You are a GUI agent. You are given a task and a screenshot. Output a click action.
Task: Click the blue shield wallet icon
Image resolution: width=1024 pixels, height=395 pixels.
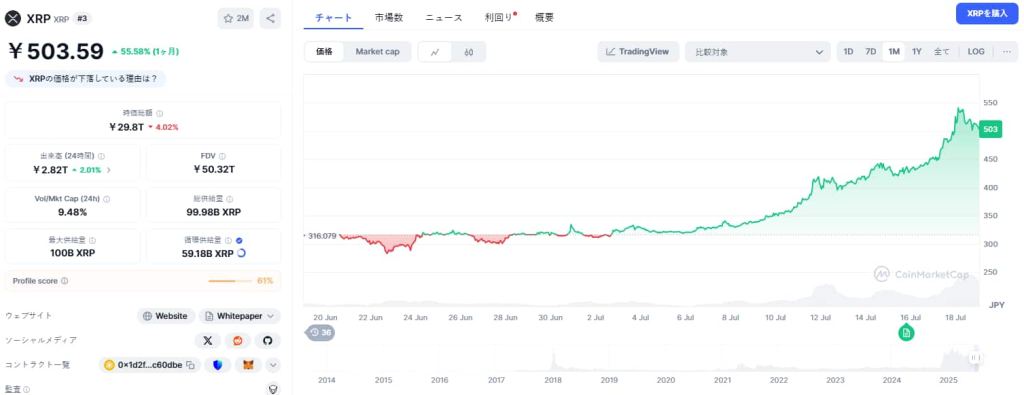point(218,365)
